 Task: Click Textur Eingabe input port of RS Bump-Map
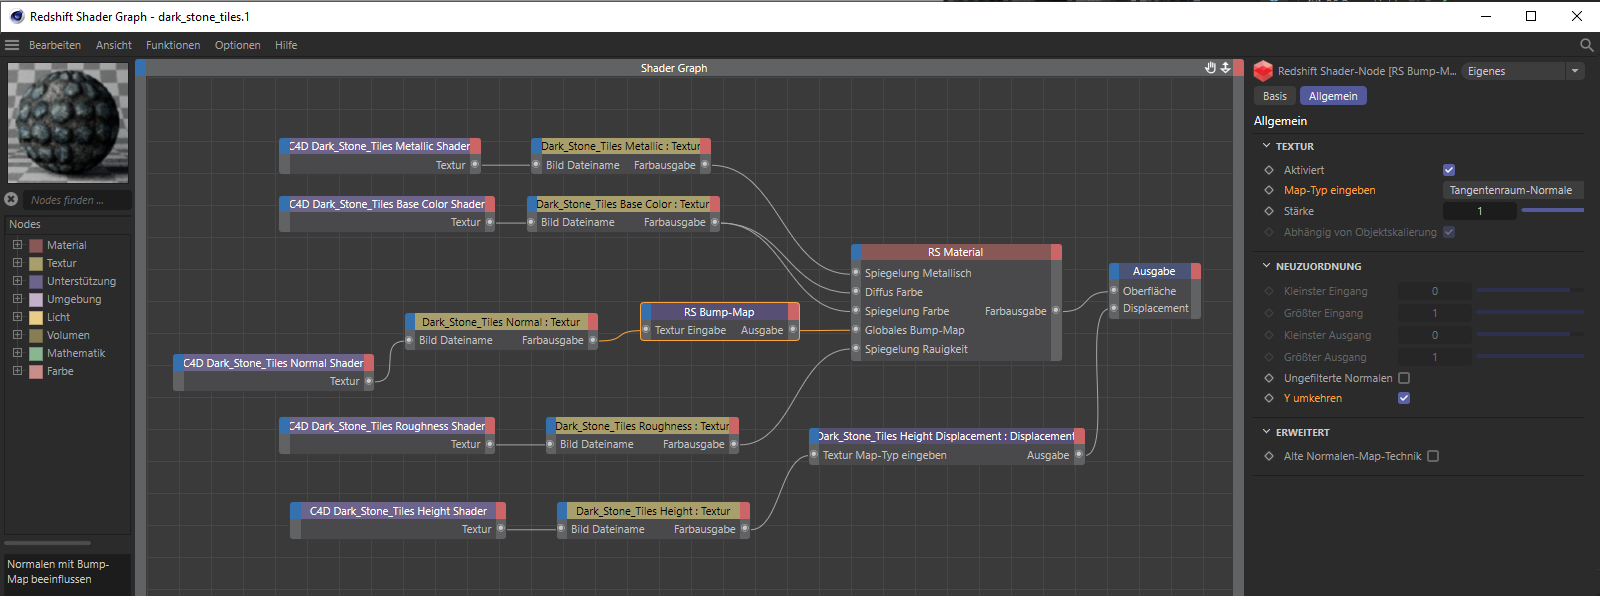pyautogui.click(x=646, y=330)
